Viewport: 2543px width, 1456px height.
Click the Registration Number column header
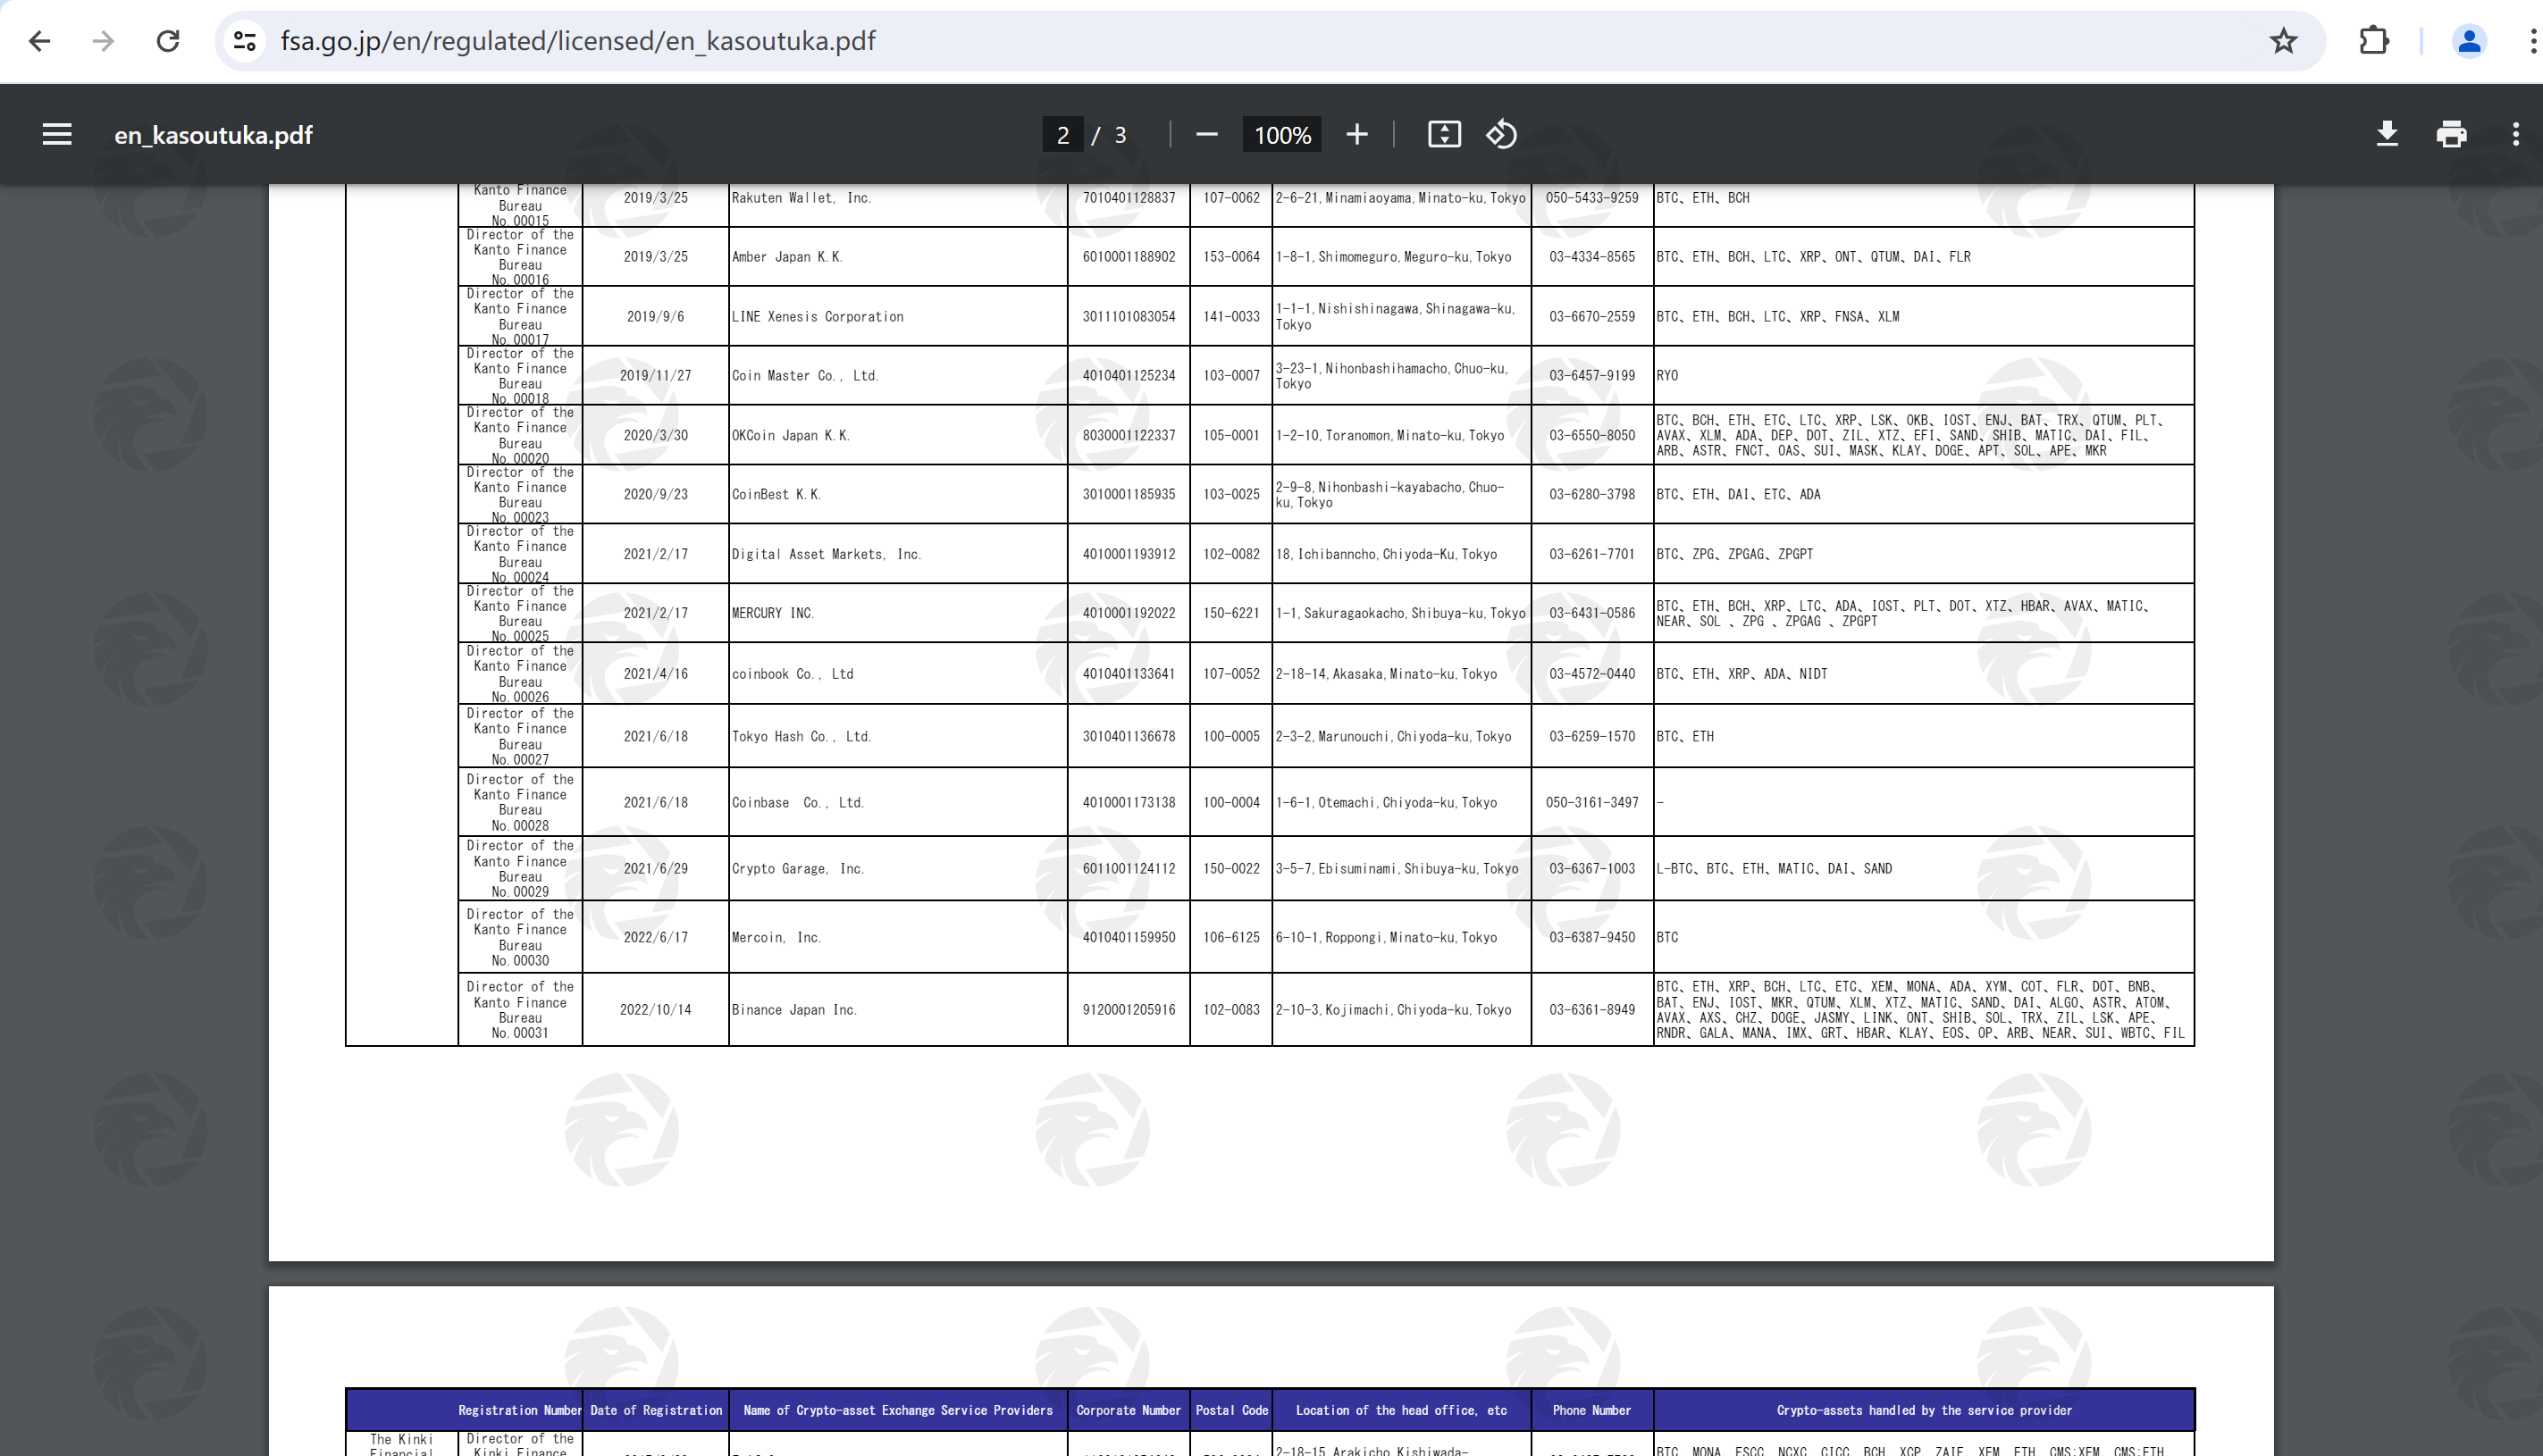coord(520,1410)
